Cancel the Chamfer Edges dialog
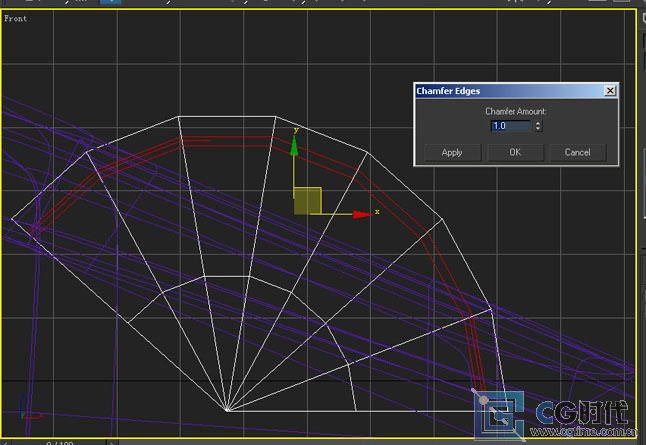Screen dimensions: 646x445 (577, 152)
